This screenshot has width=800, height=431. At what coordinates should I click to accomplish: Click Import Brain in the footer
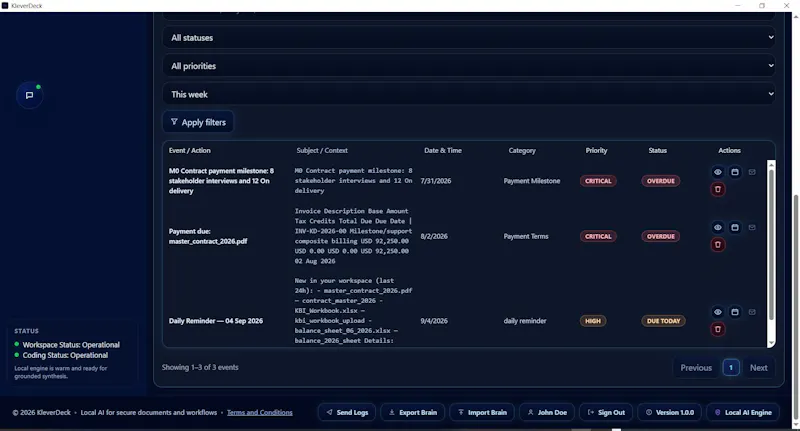click(x=482, y=412)
